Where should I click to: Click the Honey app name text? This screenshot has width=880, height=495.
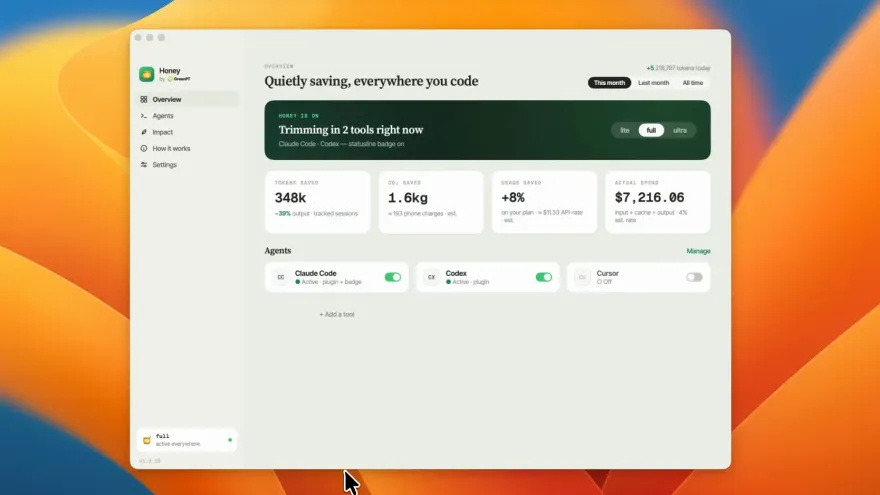click(169, 71)
